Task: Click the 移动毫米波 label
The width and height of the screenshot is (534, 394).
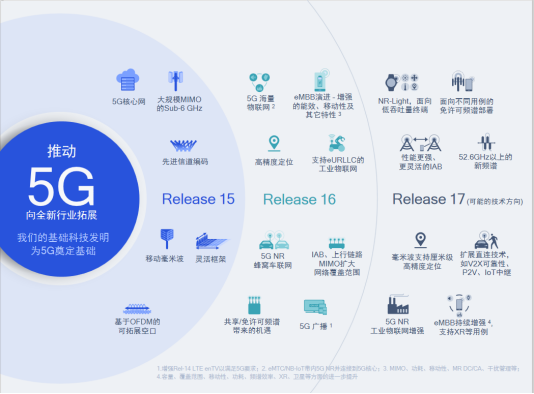Action: [164, 259]
